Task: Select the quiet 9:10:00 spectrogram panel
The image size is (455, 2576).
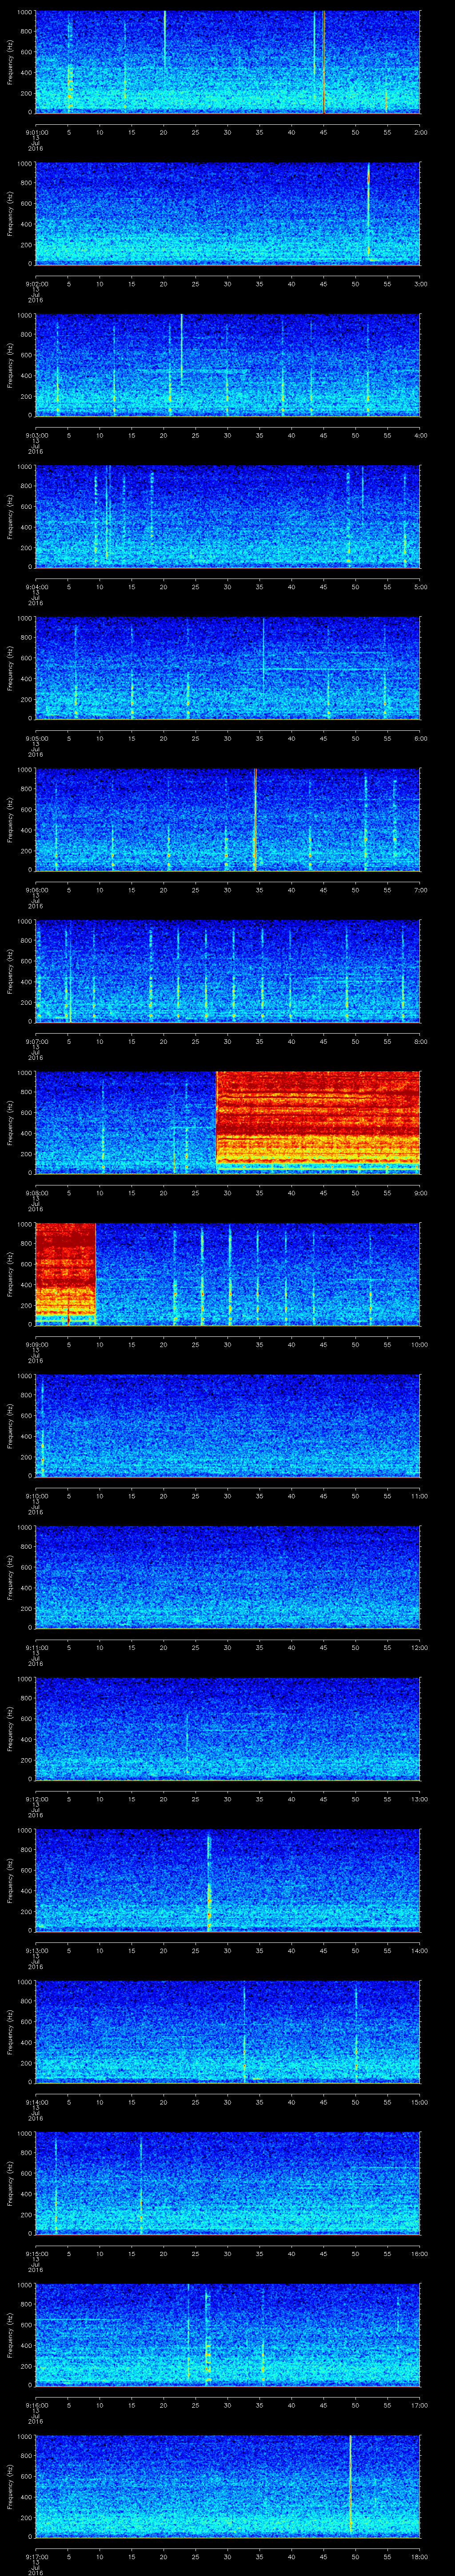Action: pyautogui.click(x=227, y=1425)
